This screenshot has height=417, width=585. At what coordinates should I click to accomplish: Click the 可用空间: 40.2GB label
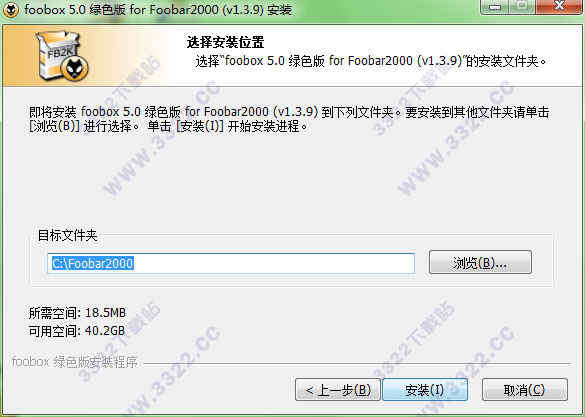point(77,330)
